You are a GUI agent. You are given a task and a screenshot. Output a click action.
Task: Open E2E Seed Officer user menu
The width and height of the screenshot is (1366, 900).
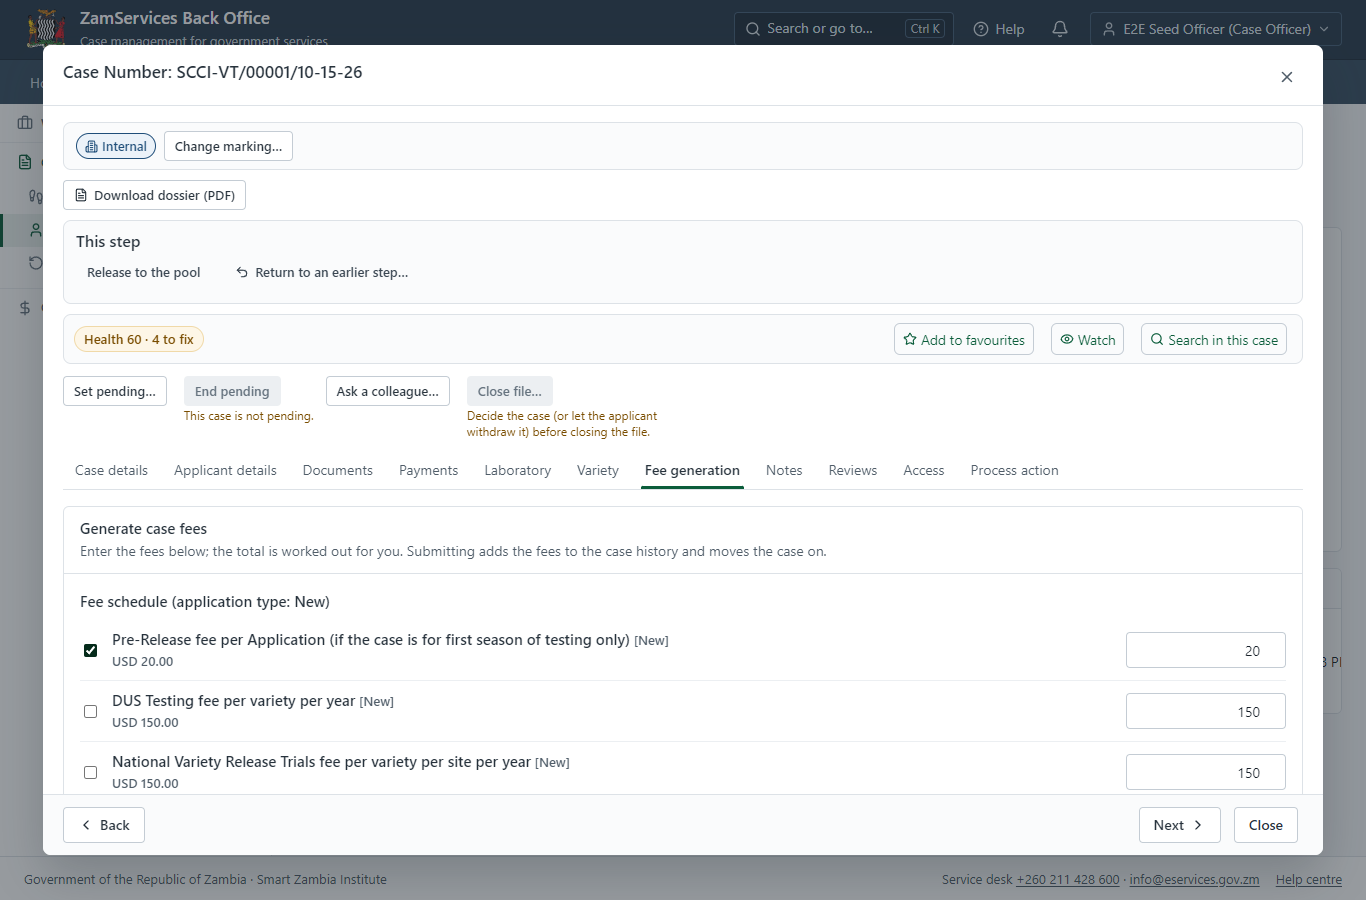(x=1215, y=29)
